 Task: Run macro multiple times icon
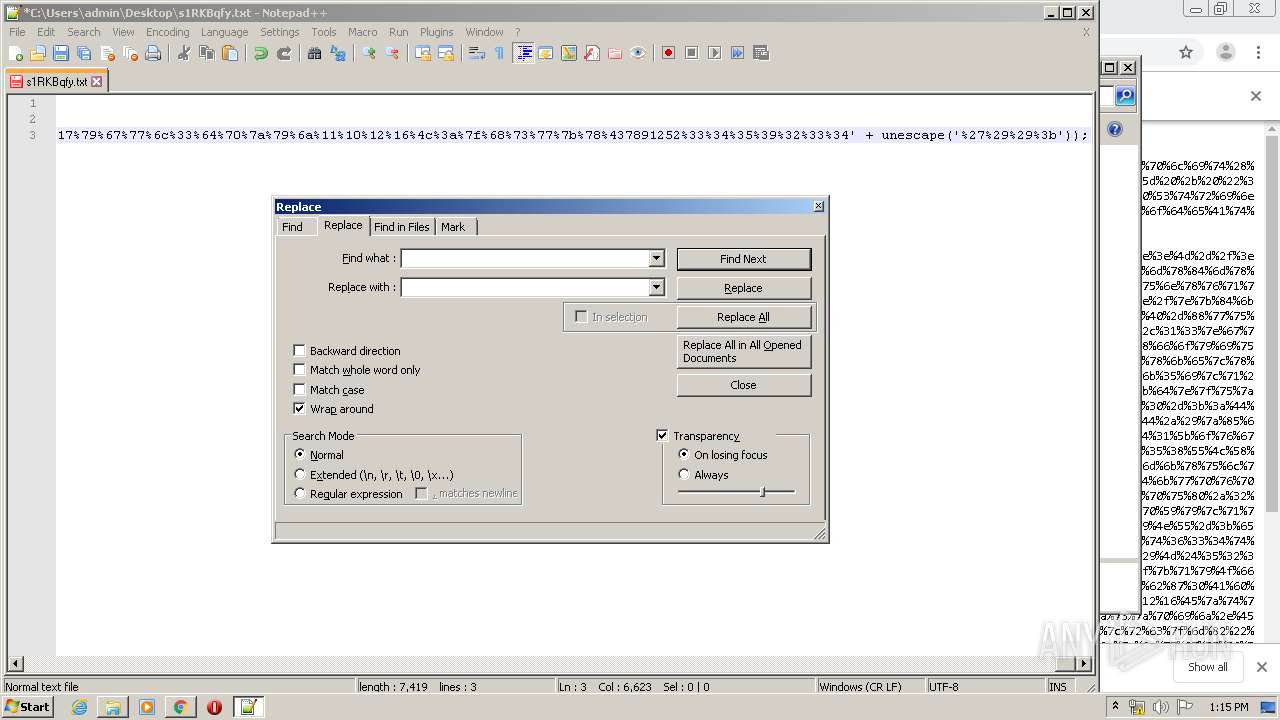coord(737,53)
